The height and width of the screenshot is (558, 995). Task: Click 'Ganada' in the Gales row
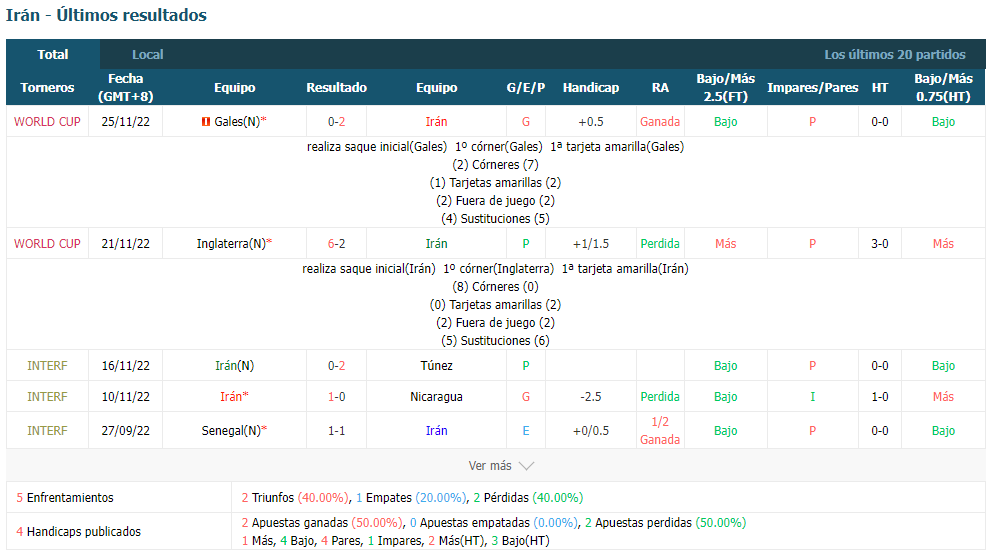(660, 122)
